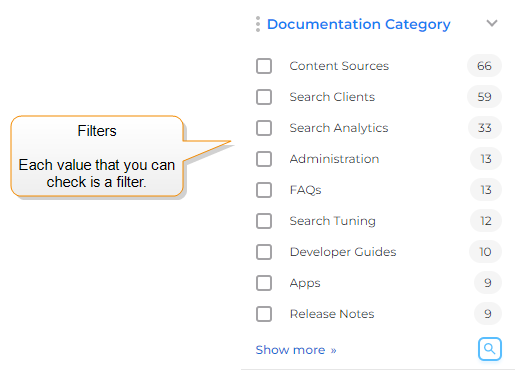The image size is (515, 370).
Task: Select the FAQs checkbox
Action: (264, 190)
